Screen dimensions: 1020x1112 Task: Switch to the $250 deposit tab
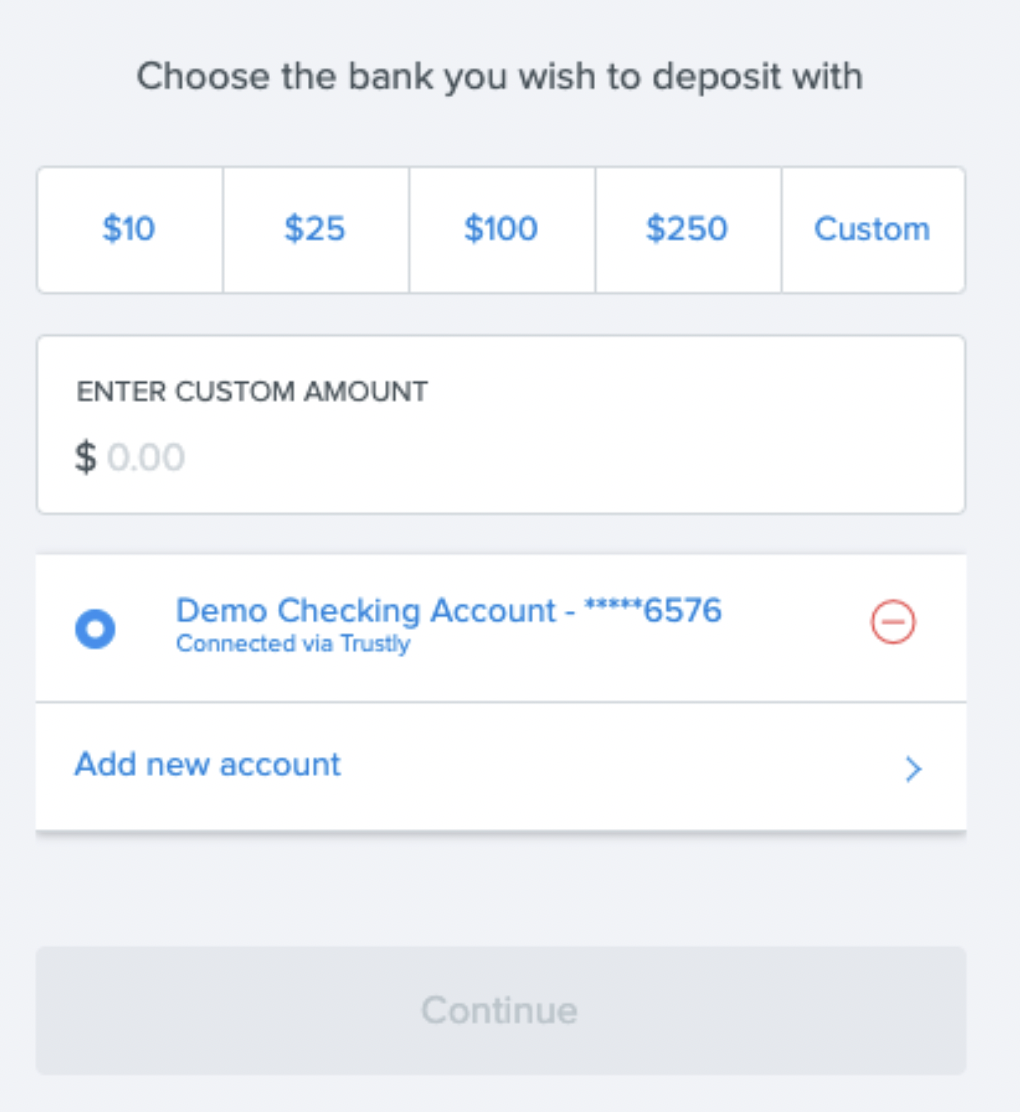[x=687, y=229]
